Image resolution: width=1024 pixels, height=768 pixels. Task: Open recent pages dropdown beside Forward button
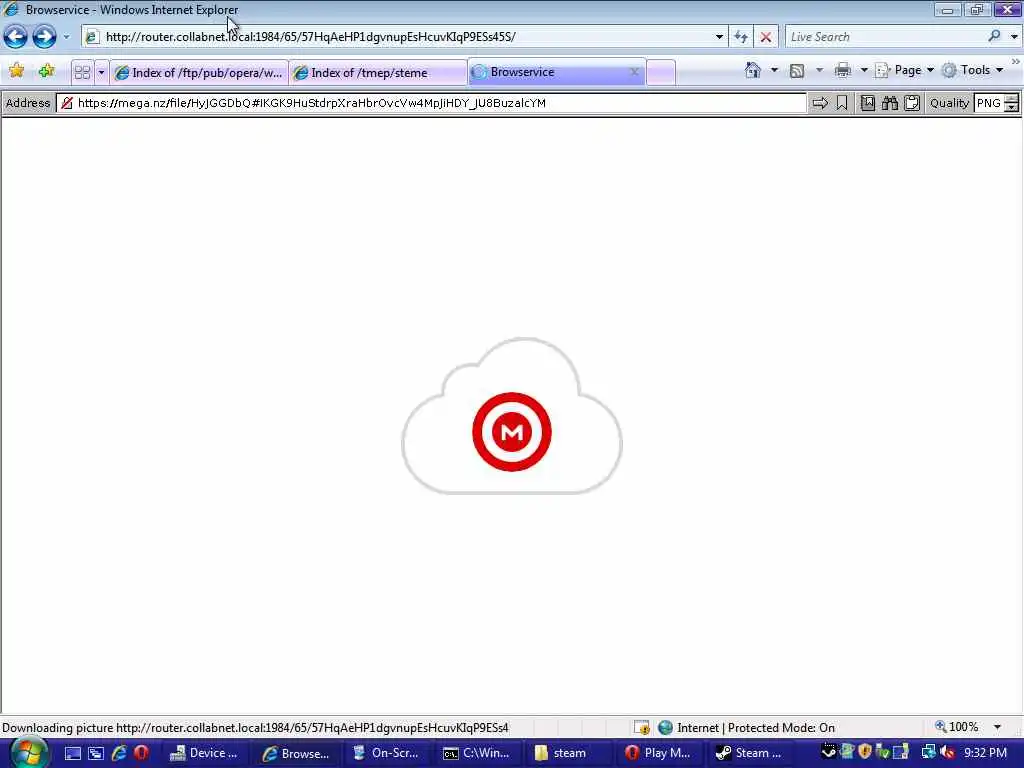(x=66, y=37)
